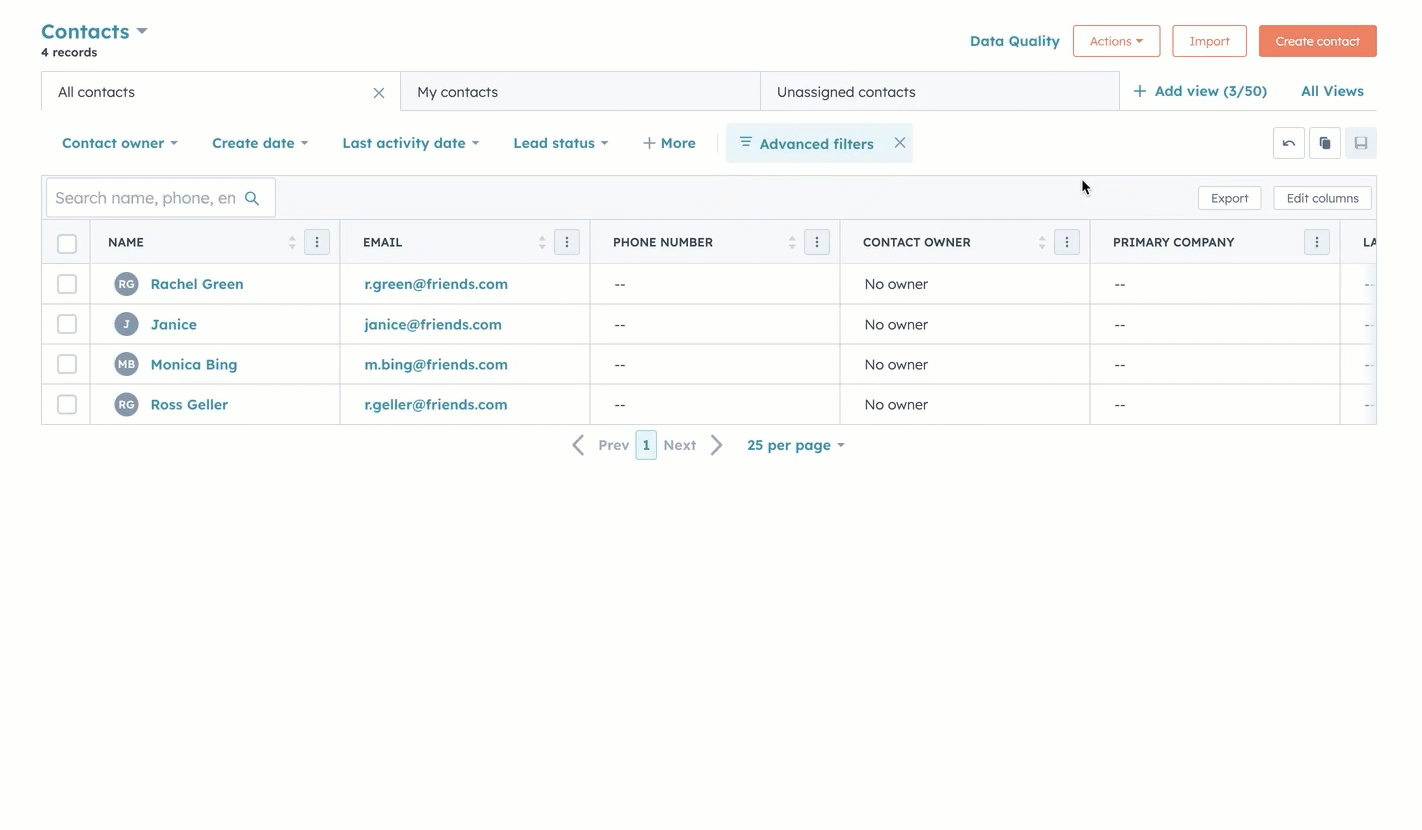Switch to the Unassigned contacts tab
The height and width of the screenshot is (830, 1422).
pyautogui.click(x=940, y=92)
